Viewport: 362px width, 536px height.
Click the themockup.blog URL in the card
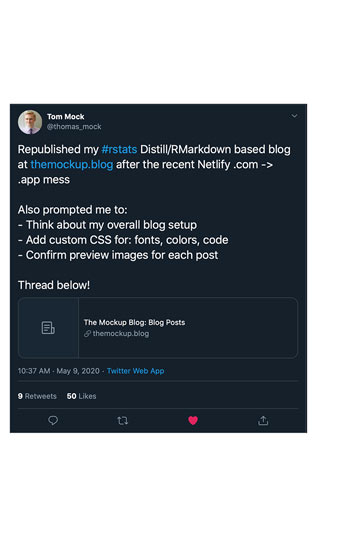click(x=121, y=333)
